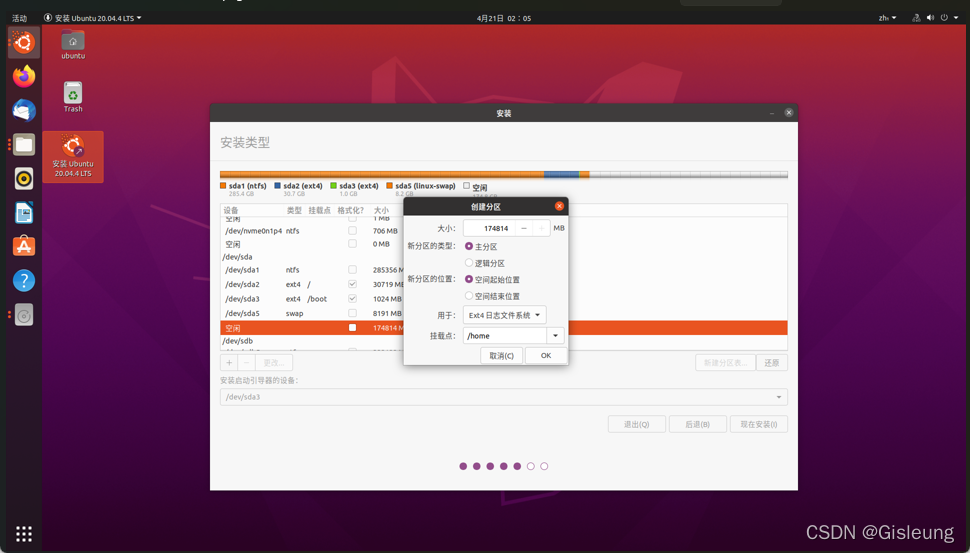Click the orange sda1 (ntfs) legend swatch
Viewport: 970px width, 553px height.
223,186
